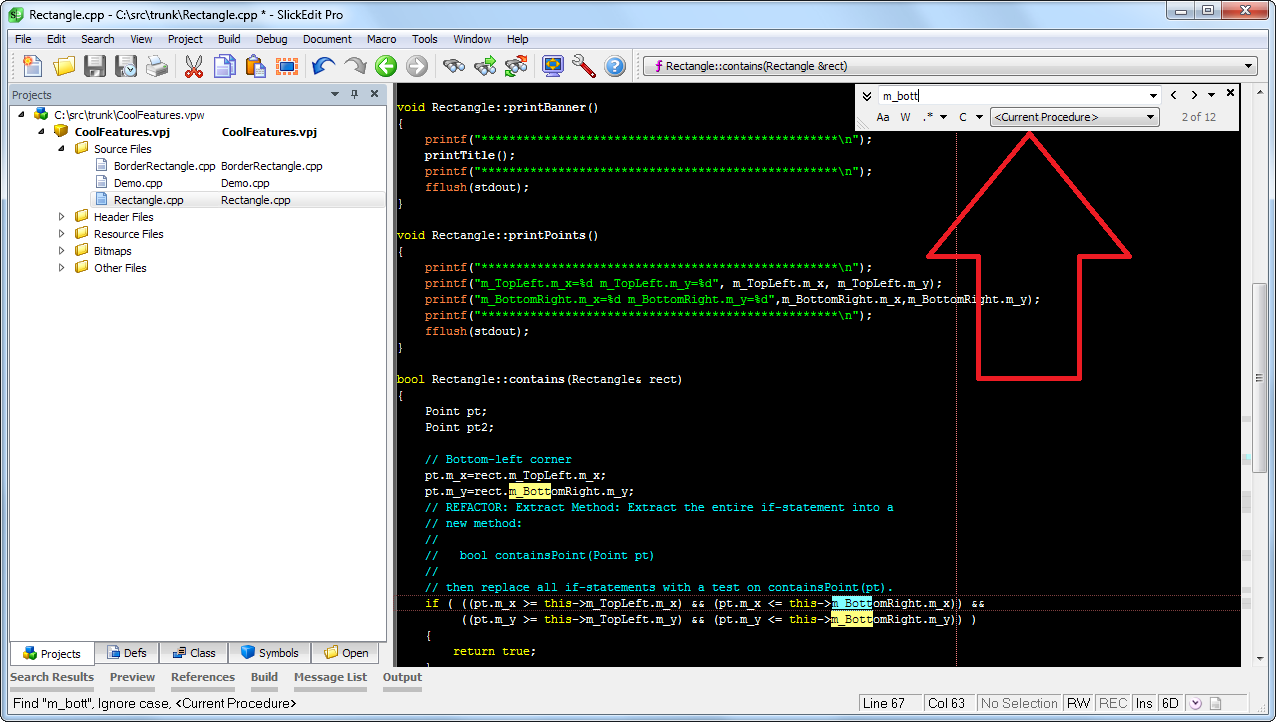Toggle the REC macro recording indicator
This screenshot has width=1276, height=722.
pyautogui.click(x=1113, y=703)
